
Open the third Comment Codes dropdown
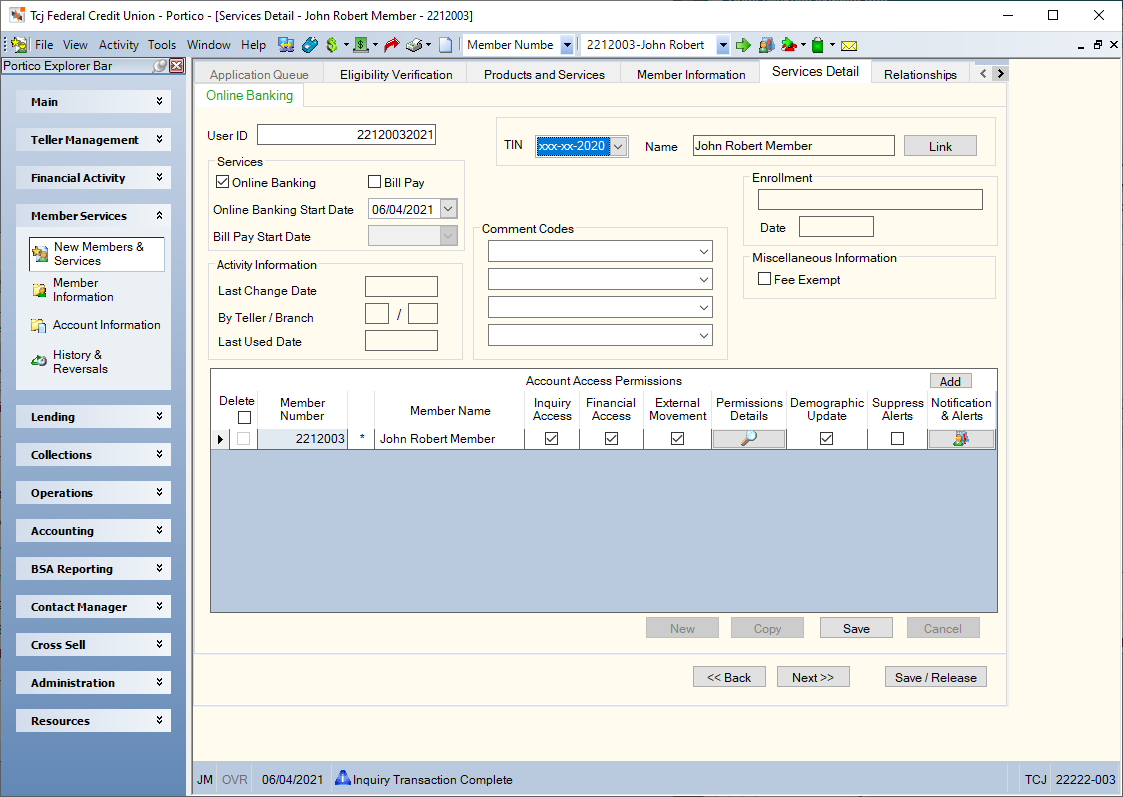703,307
